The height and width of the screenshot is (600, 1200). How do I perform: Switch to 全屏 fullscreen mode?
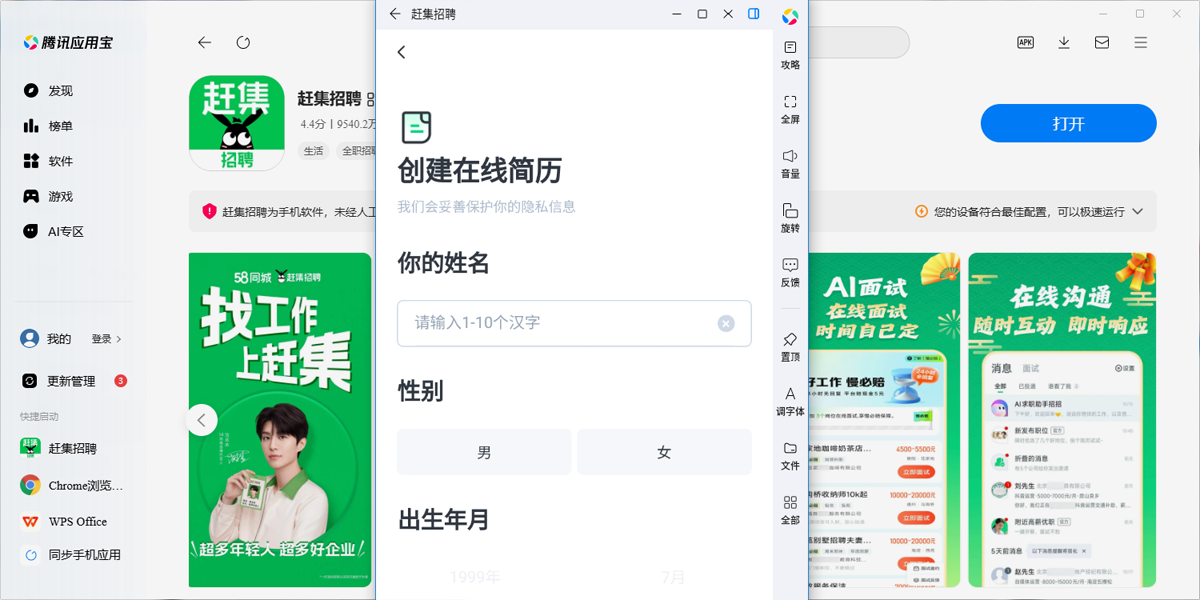click(x=790, y=109)
